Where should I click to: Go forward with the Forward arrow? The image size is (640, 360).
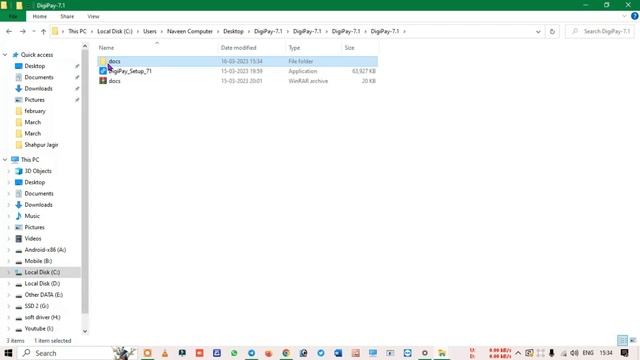pyautogui.click(x=23, y=31)
